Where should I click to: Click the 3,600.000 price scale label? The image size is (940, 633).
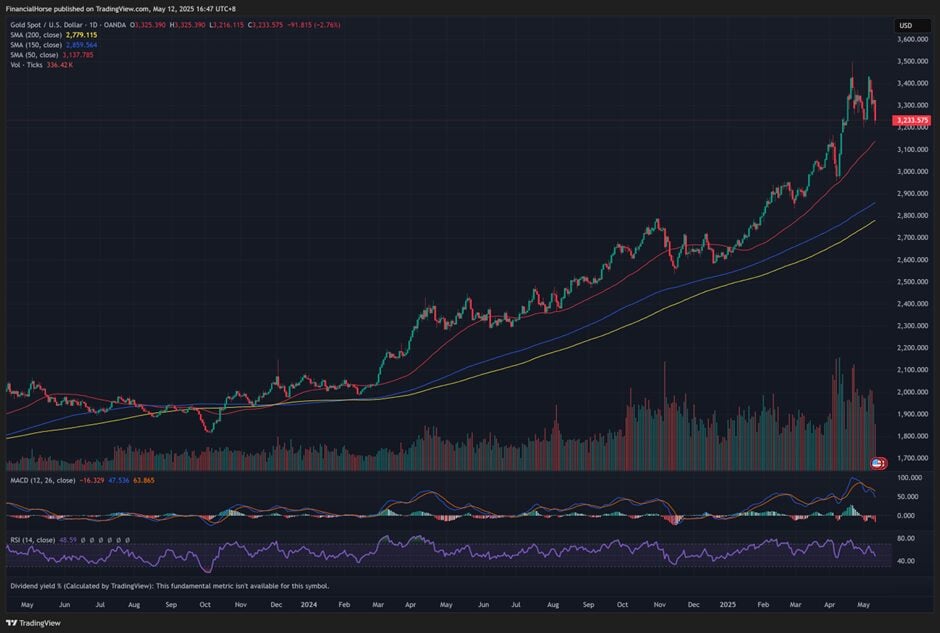911,40
